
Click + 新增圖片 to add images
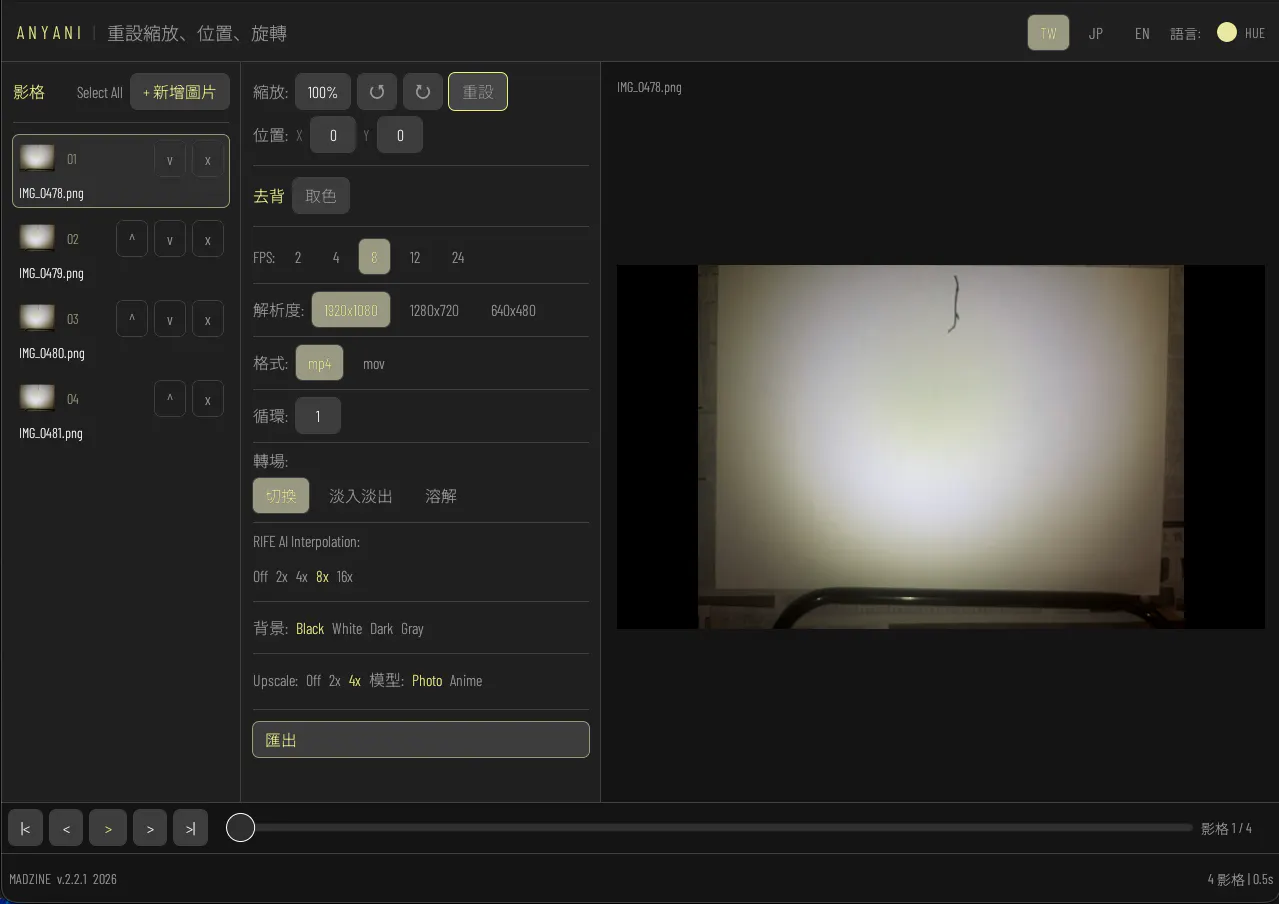pos(180,92)
